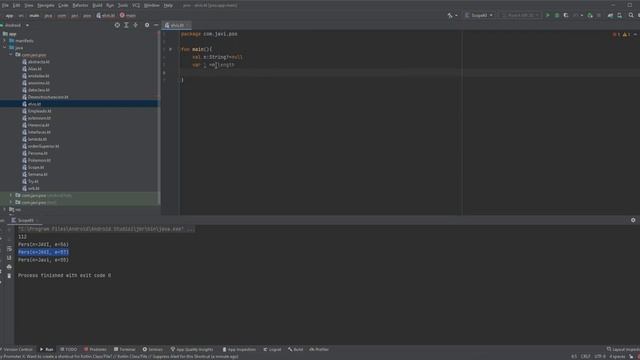
Task: Open the Terminal tool window
Action: 124,349
